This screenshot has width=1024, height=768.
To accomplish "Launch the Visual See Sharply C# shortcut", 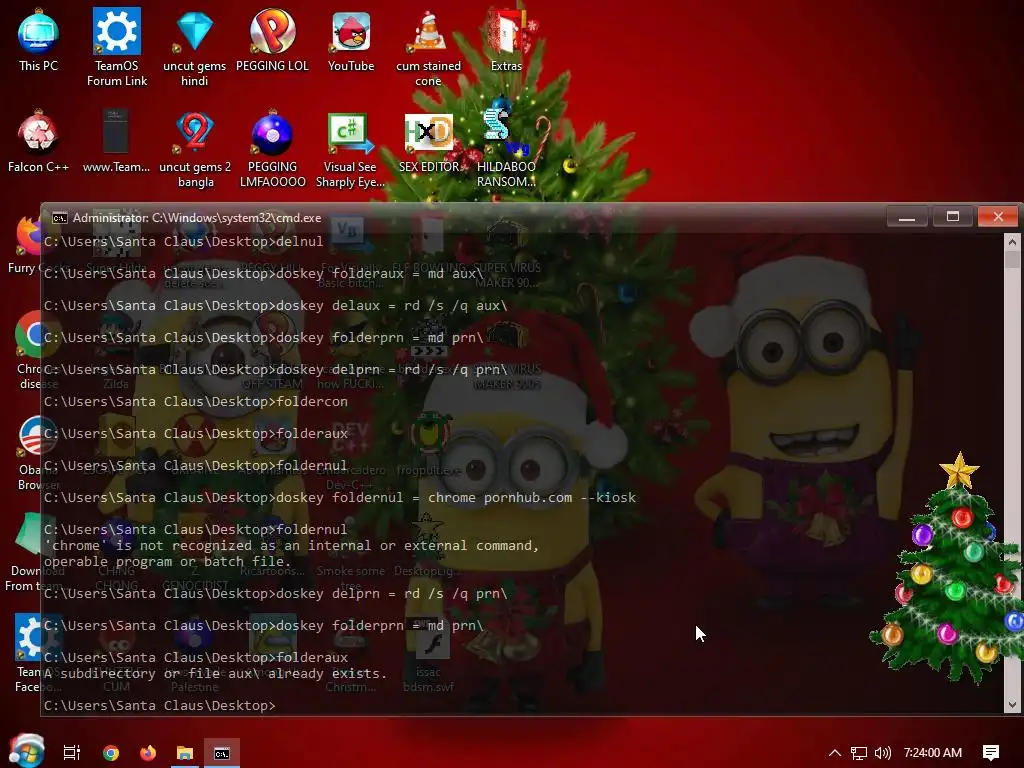I will [350, 150].
